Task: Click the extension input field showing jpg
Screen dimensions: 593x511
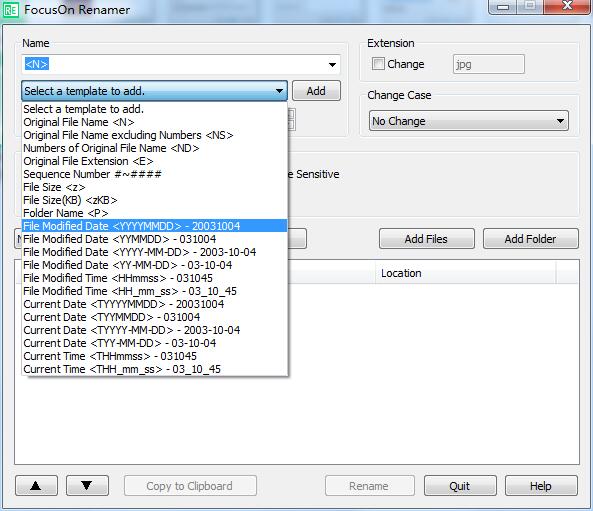Action: click(x=489, y=64)
